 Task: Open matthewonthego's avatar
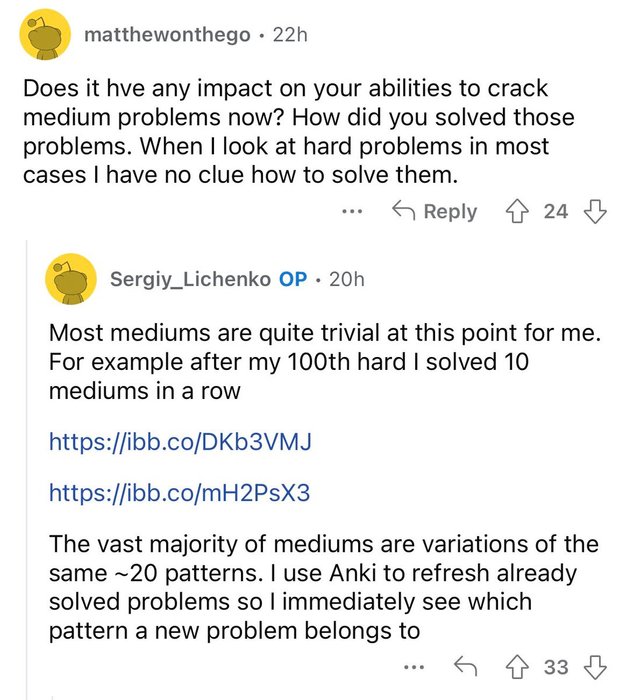(x=45, y=34)
